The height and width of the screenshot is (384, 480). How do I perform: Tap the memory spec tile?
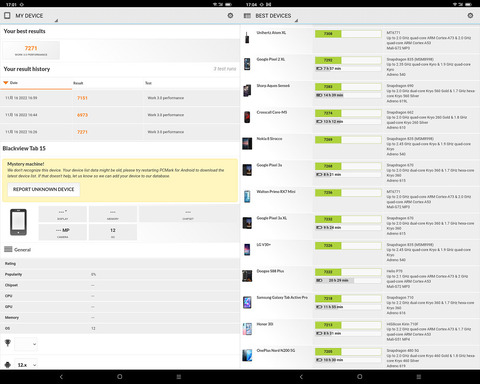click(x=113, y=214)
